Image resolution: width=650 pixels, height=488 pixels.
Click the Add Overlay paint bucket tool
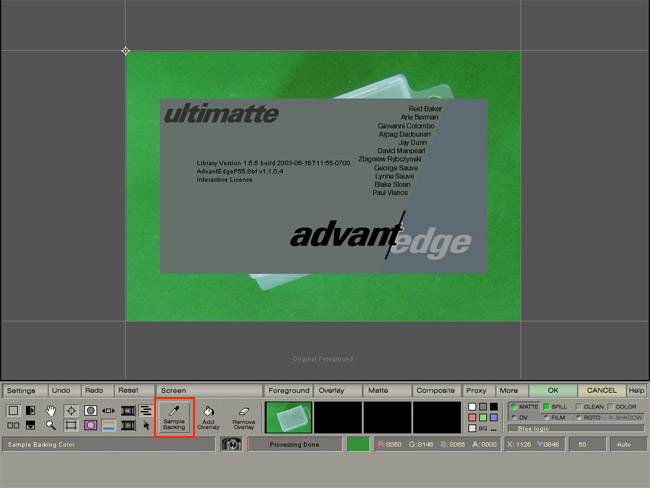click(208, 417)
